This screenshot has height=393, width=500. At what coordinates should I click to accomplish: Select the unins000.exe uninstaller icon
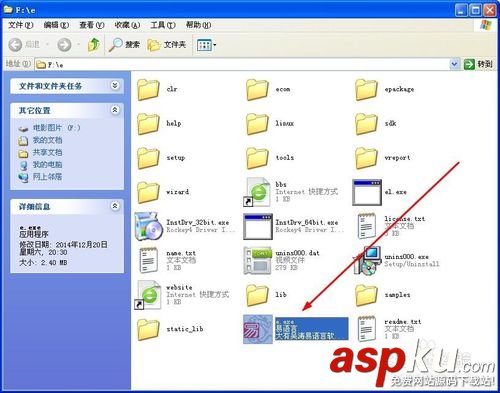click(367, 261)
